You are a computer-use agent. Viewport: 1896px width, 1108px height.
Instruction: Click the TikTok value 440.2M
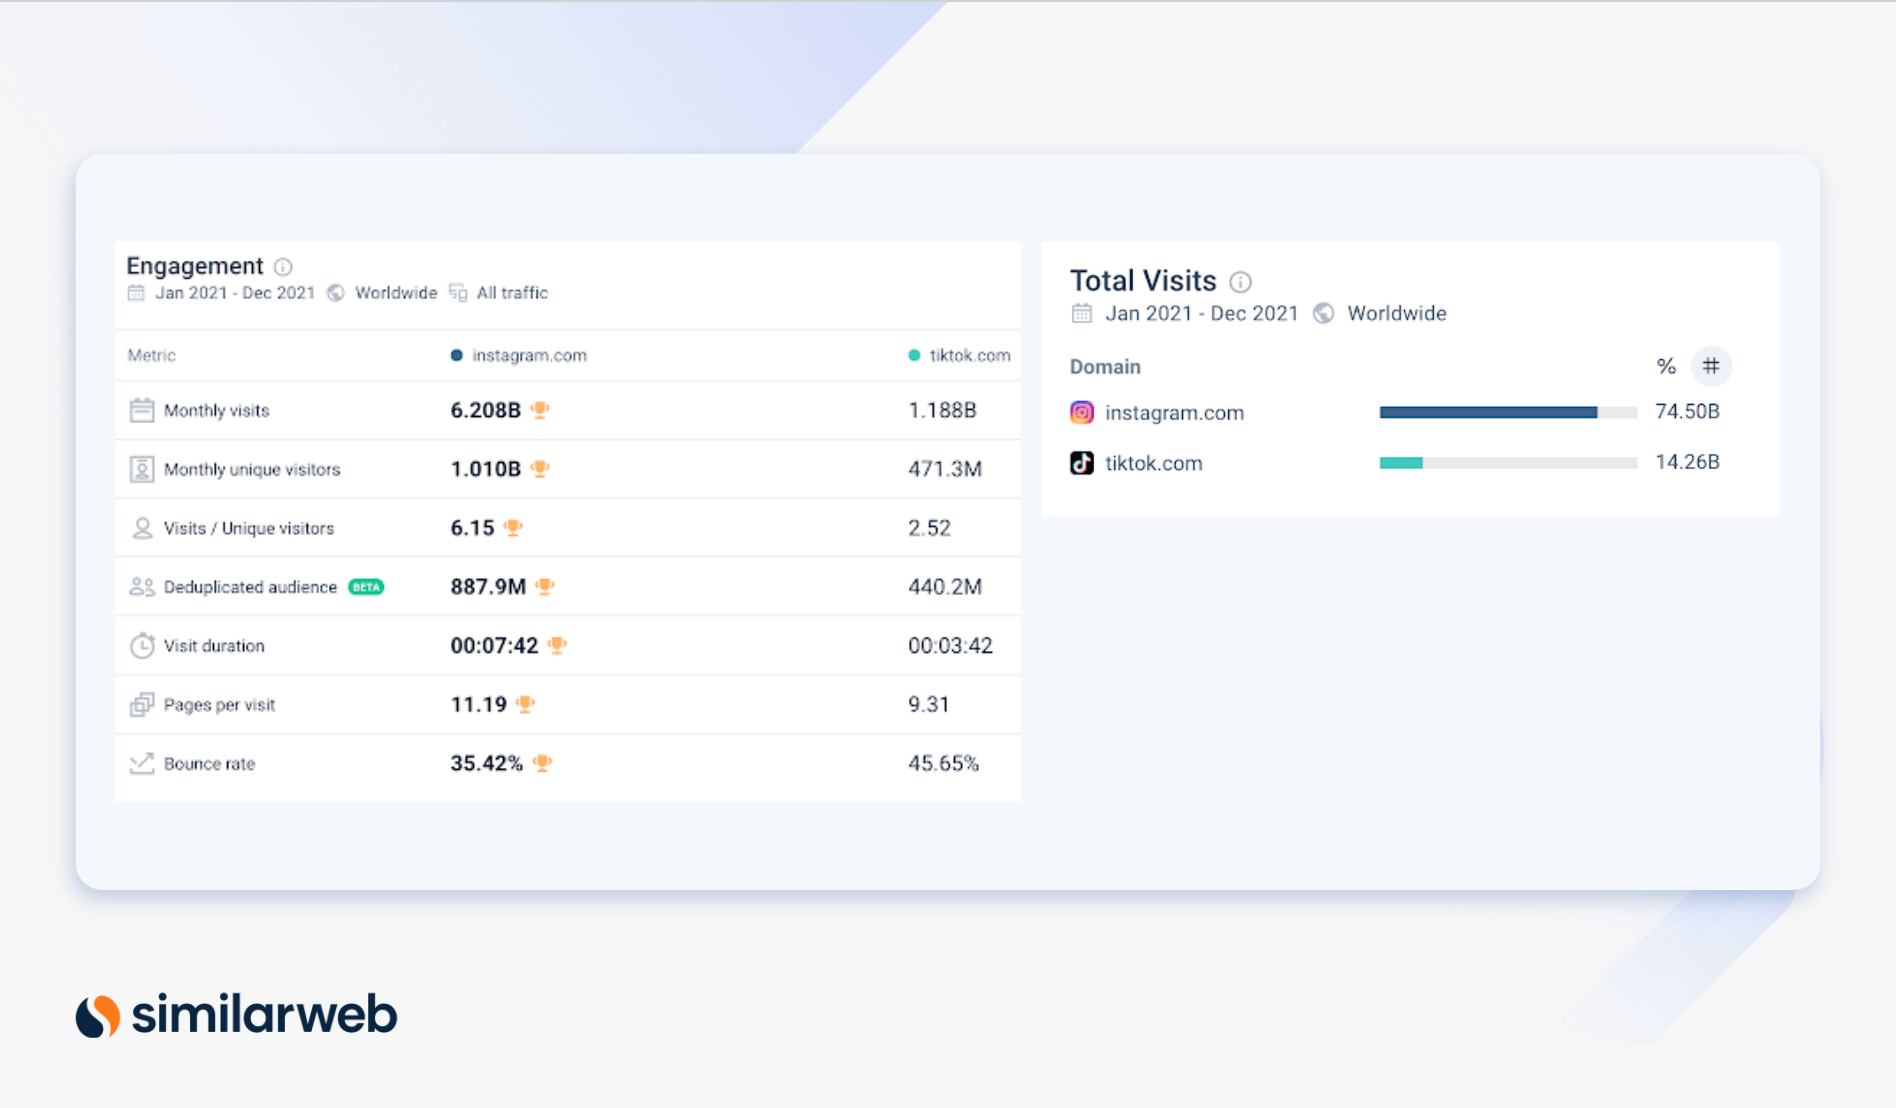[945, 587]
